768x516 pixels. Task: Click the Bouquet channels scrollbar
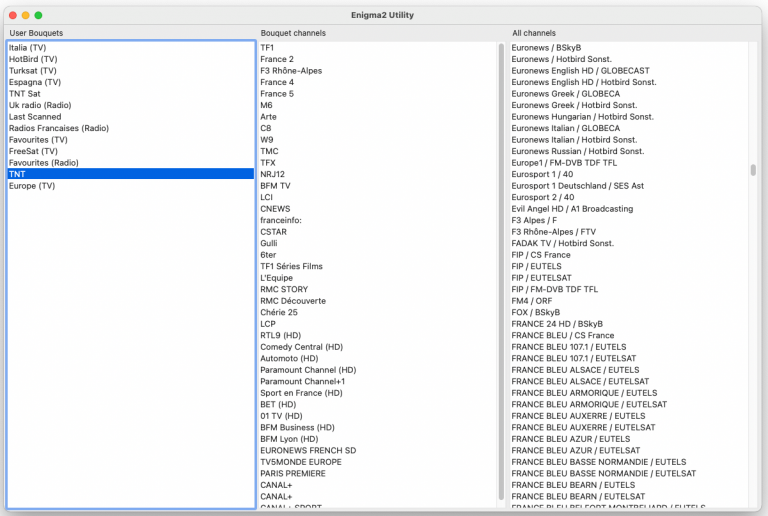[501, 272]
